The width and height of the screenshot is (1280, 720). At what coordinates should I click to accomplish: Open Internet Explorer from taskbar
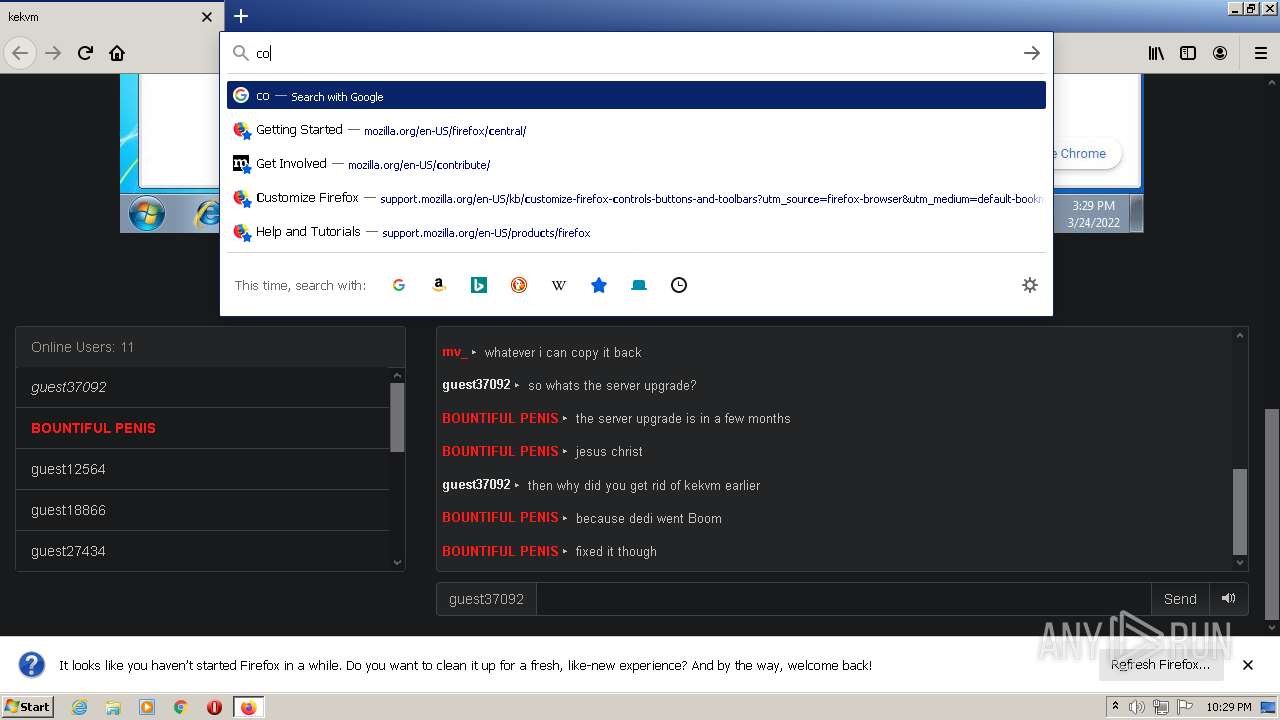[x=79, y=707]
